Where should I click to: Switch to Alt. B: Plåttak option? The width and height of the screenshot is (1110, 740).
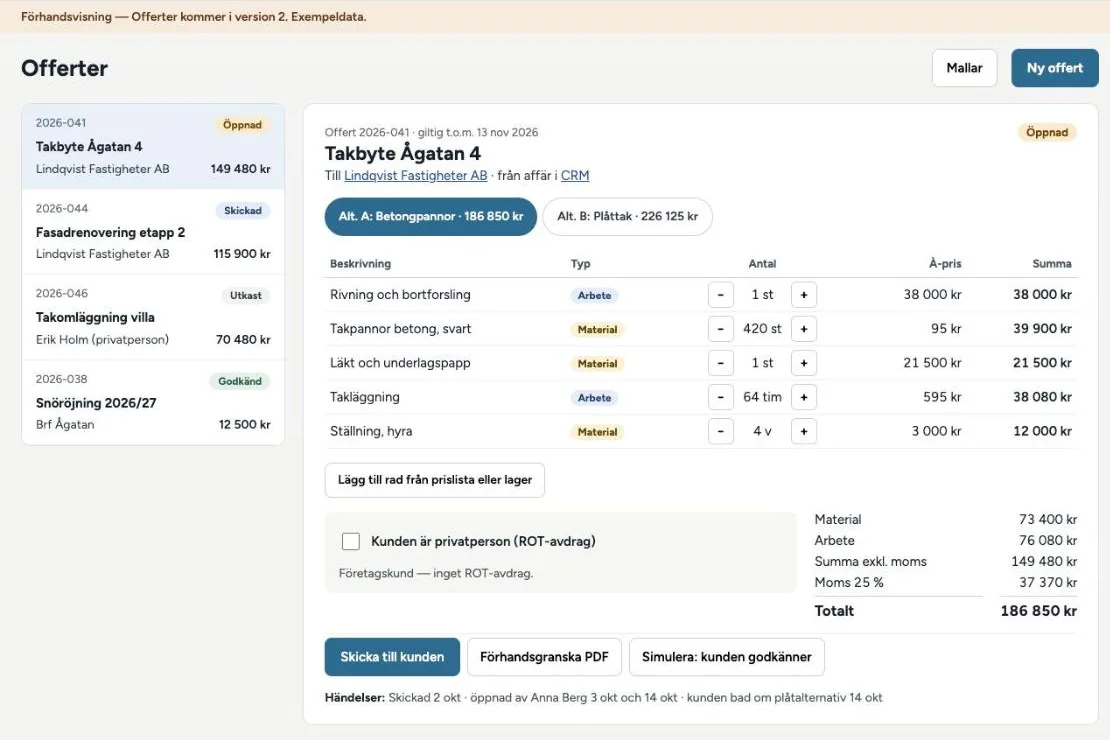point(627,217)
